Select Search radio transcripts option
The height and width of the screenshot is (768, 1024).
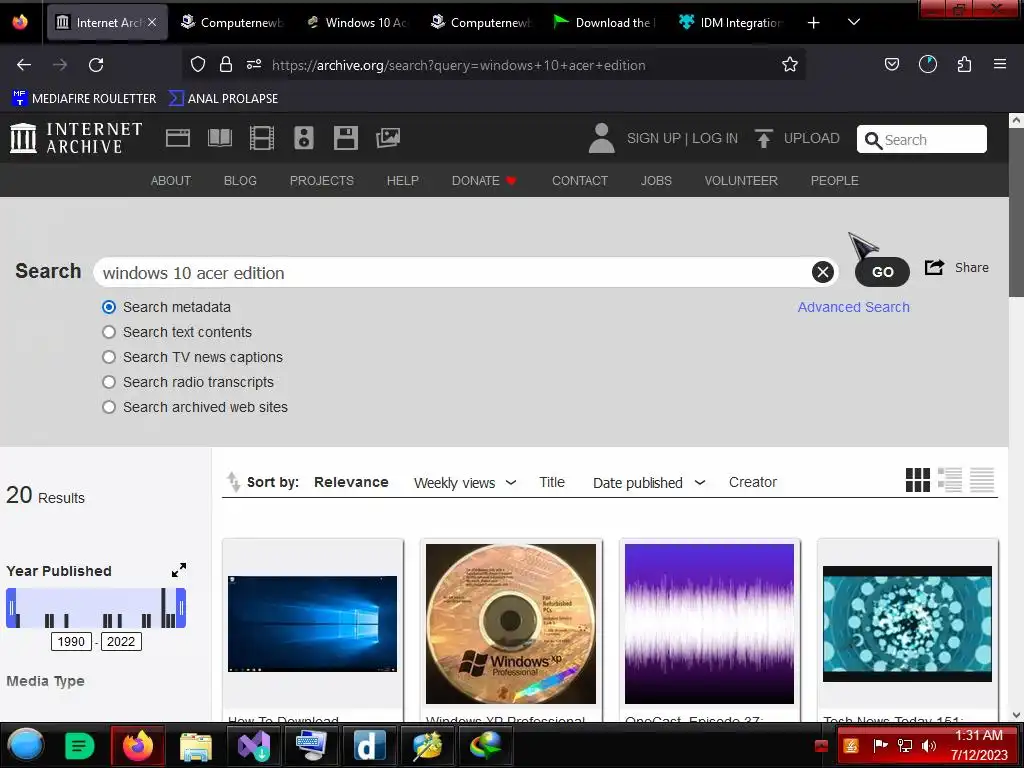(109, 382)
